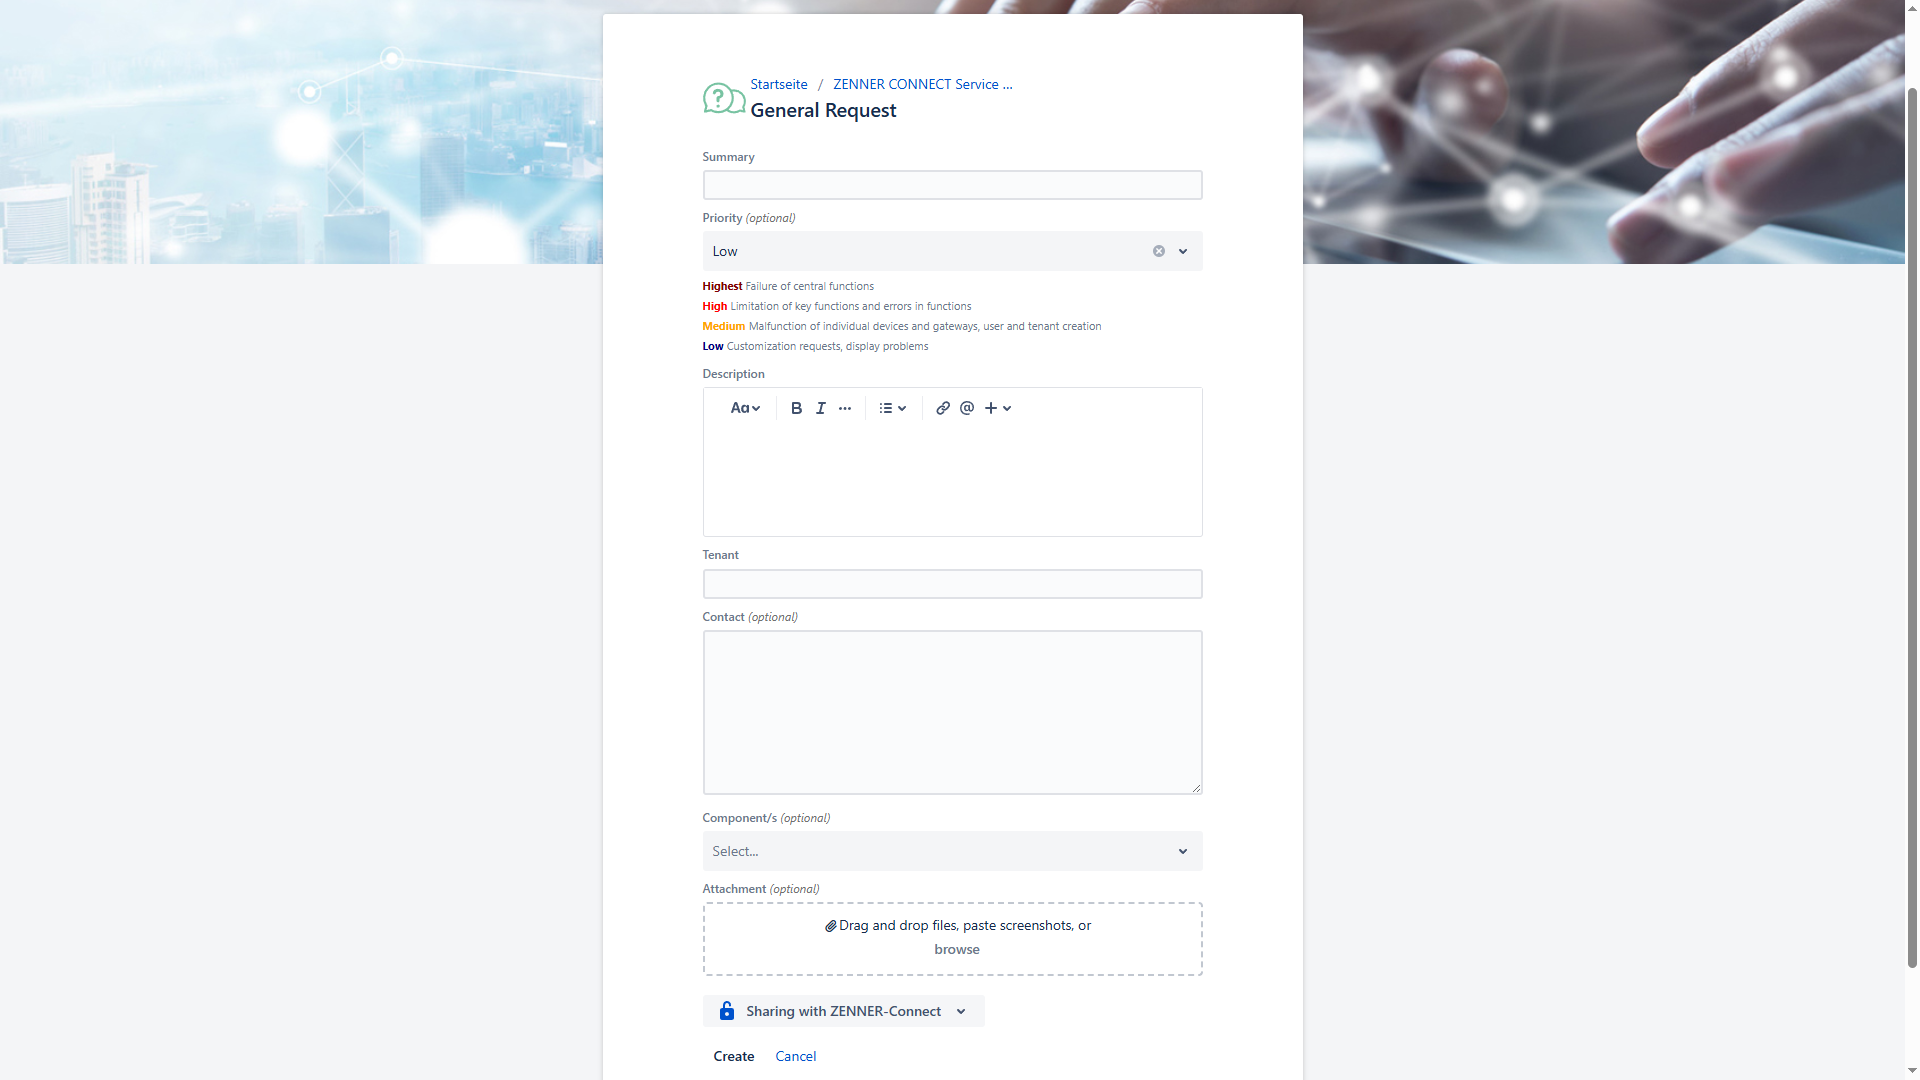Open Sharing with ZENNER-Connect dropdown
1920x1080 pixels.
(x=843, y=1011)
